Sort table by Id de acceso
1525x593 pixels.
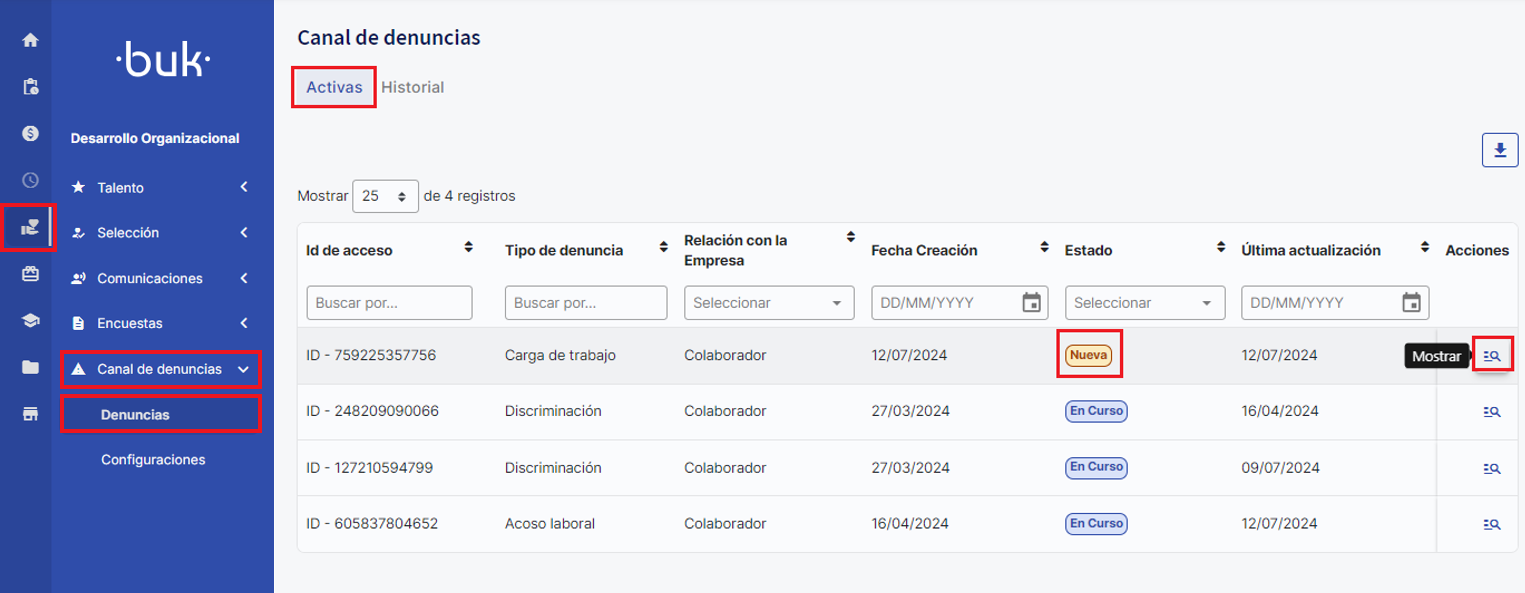coord(468,246)
